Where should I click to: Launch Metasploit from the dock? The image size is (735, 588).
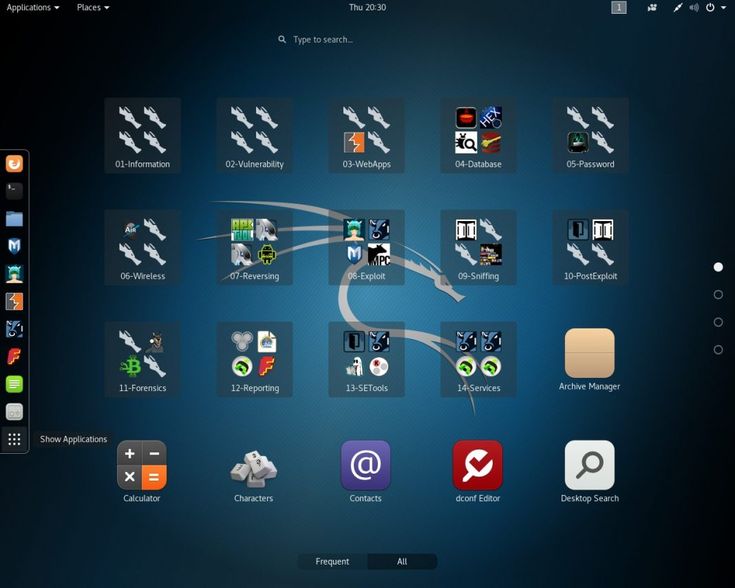point(14,246)
